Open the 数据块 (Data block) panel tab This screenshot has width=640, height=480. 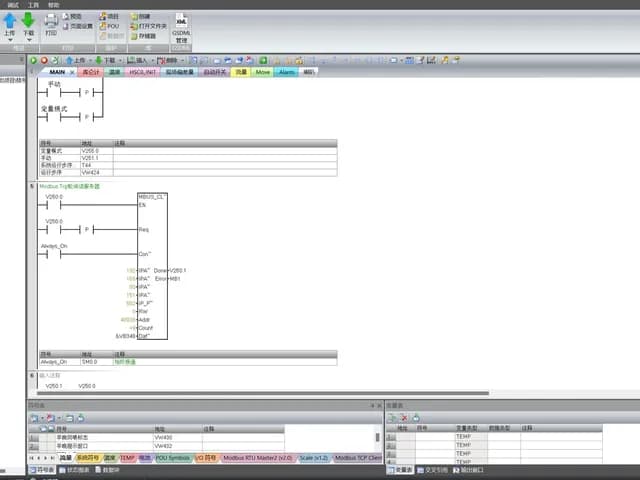(x=107, y=470)
